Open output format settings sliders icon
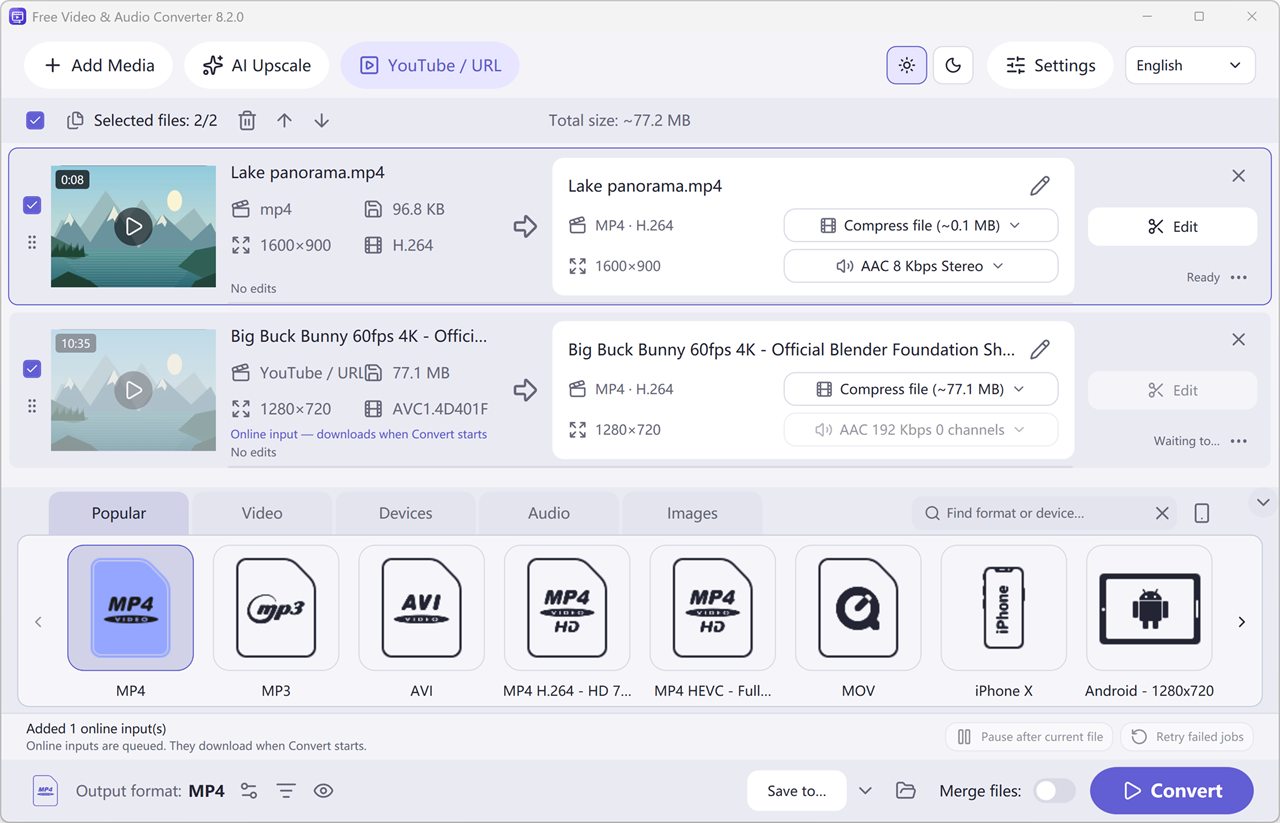This screenshot has height=823, width=1280. pos(249,791)
